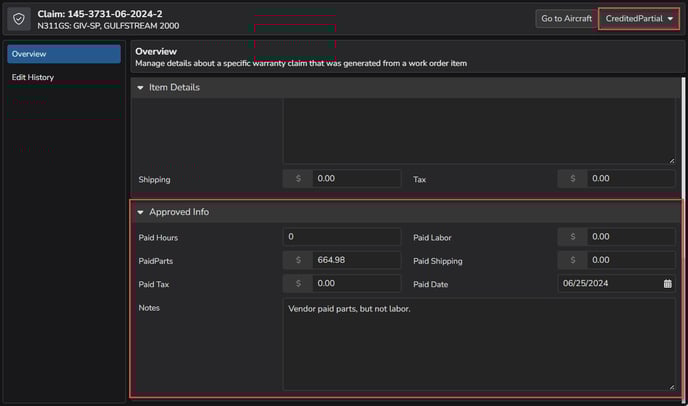Click the Shipping amount field
The image size is (688, 406).
coord(356,179)
